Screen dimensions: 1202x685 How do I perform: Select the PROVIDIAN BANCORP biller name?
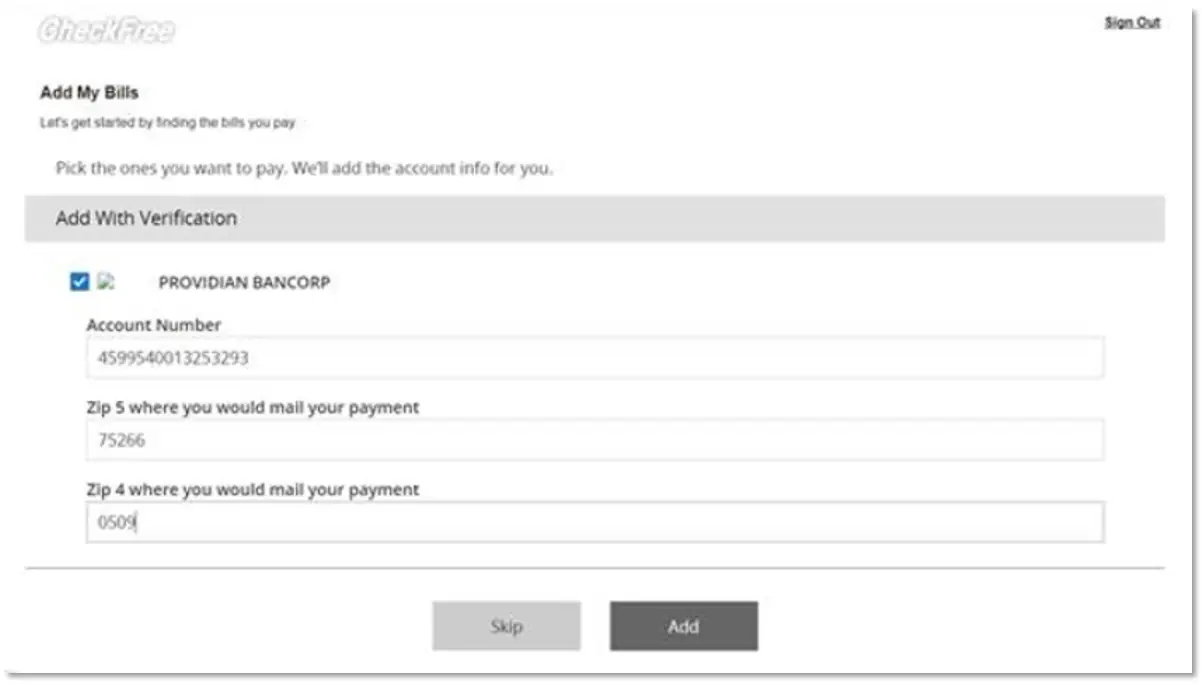[x=244, y=283]
